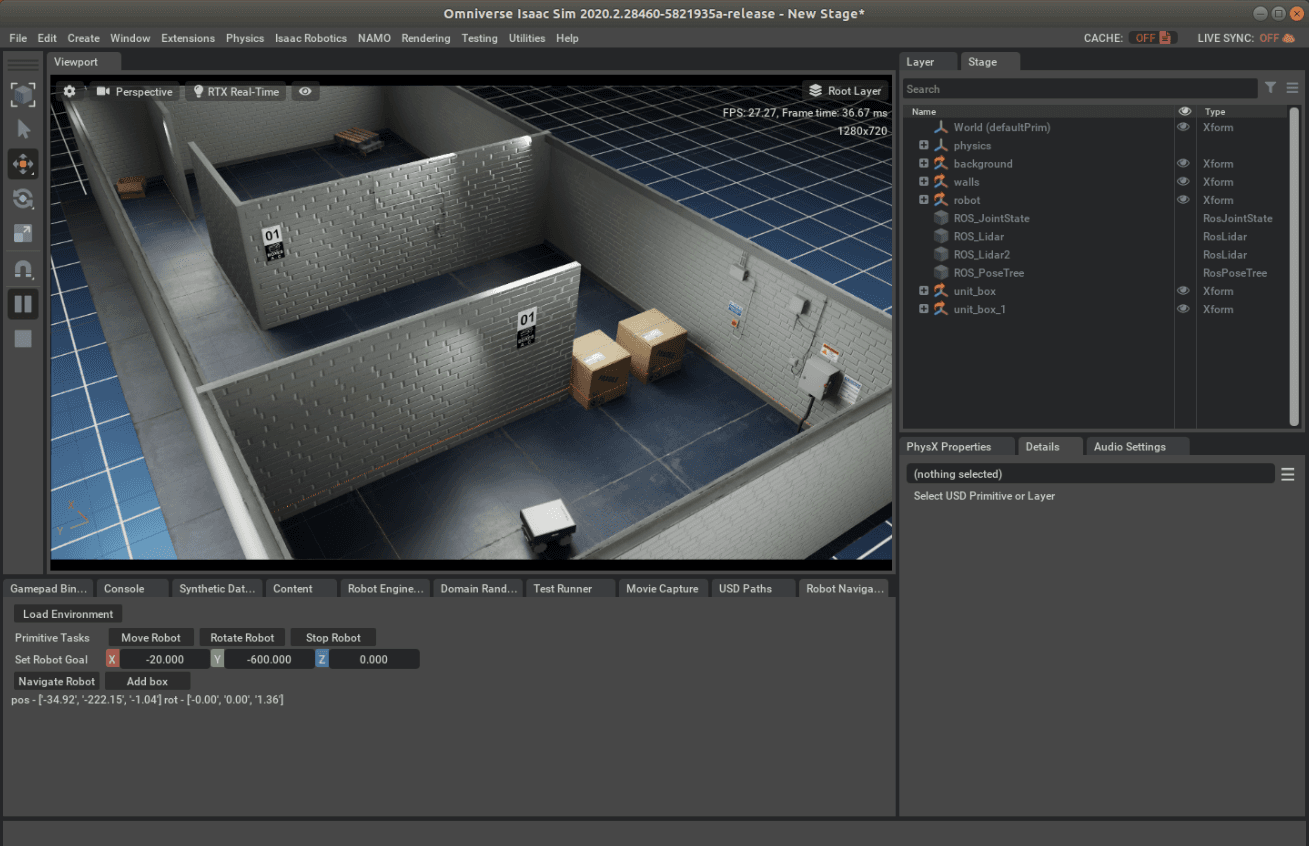1309x846 pixels.
Task: Click the toolbar drag handle grip
Action: (23, 65)
